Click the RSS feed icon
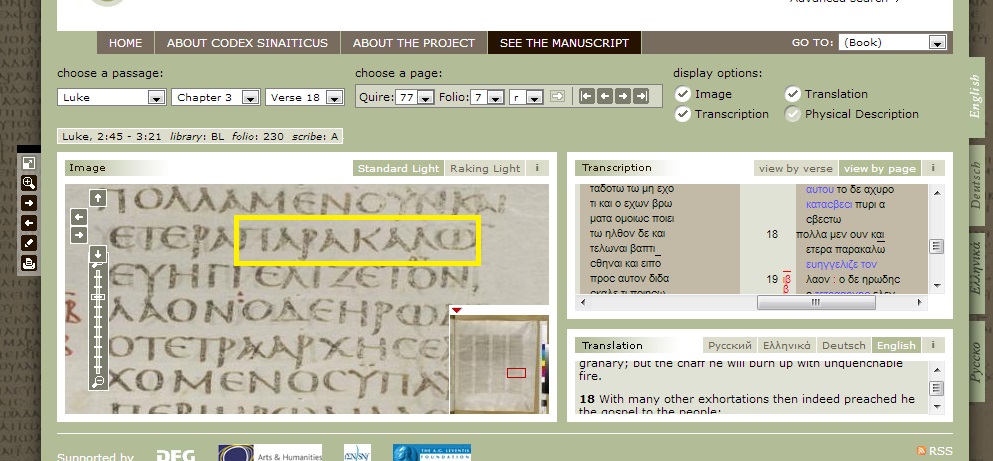 [x=922, y=451]
